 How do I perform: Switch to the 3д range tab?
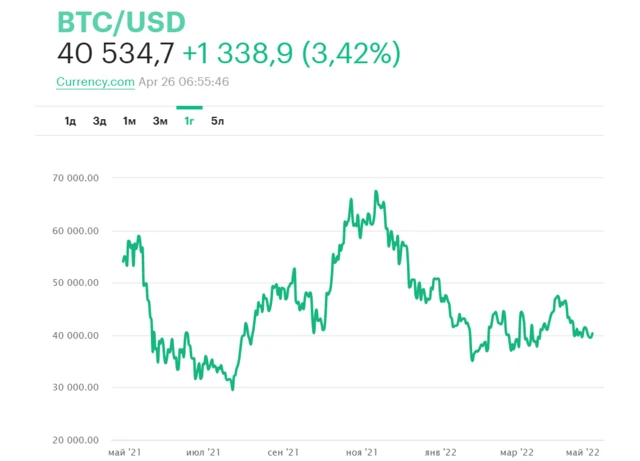99,121
